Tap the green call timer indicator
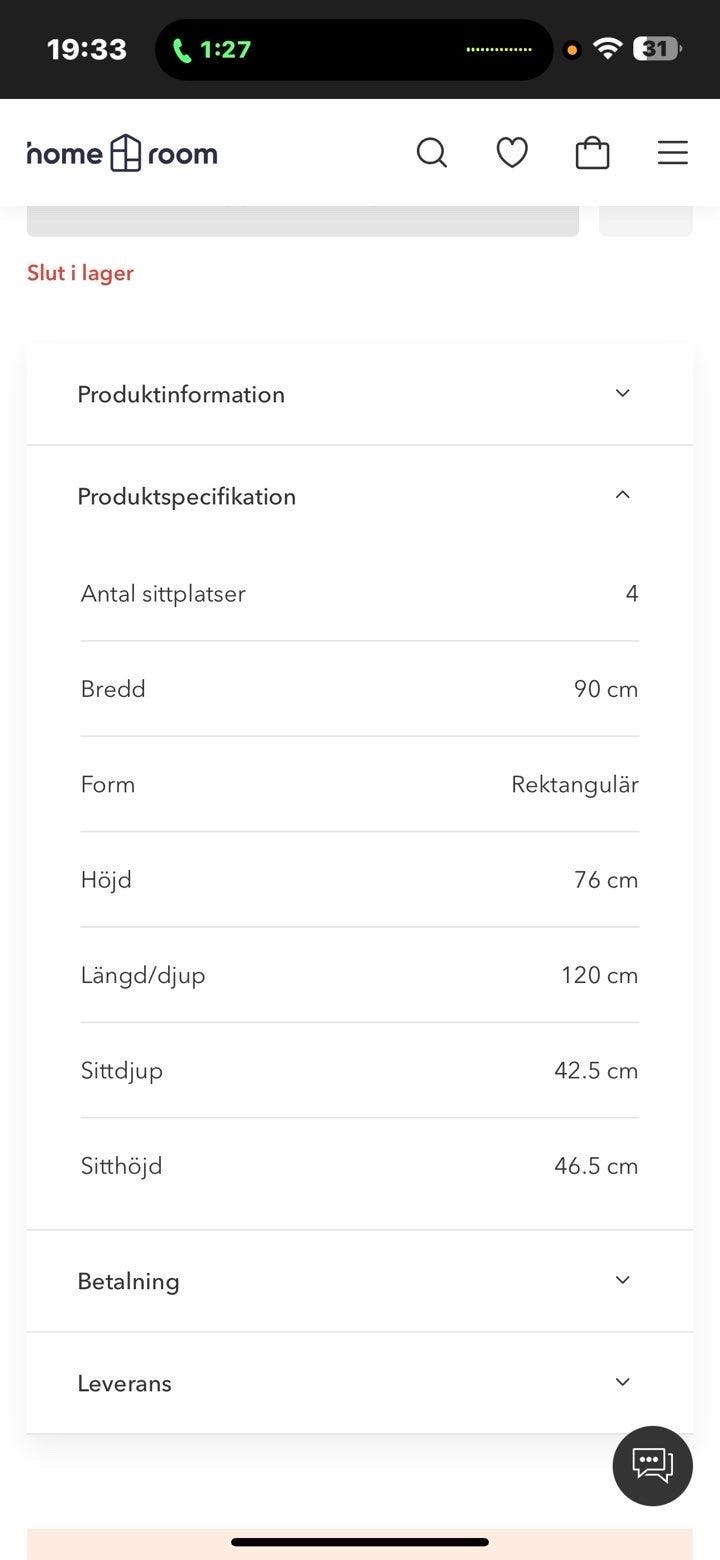Viewport: 720px width, 1560px height. tap(212, 49)
